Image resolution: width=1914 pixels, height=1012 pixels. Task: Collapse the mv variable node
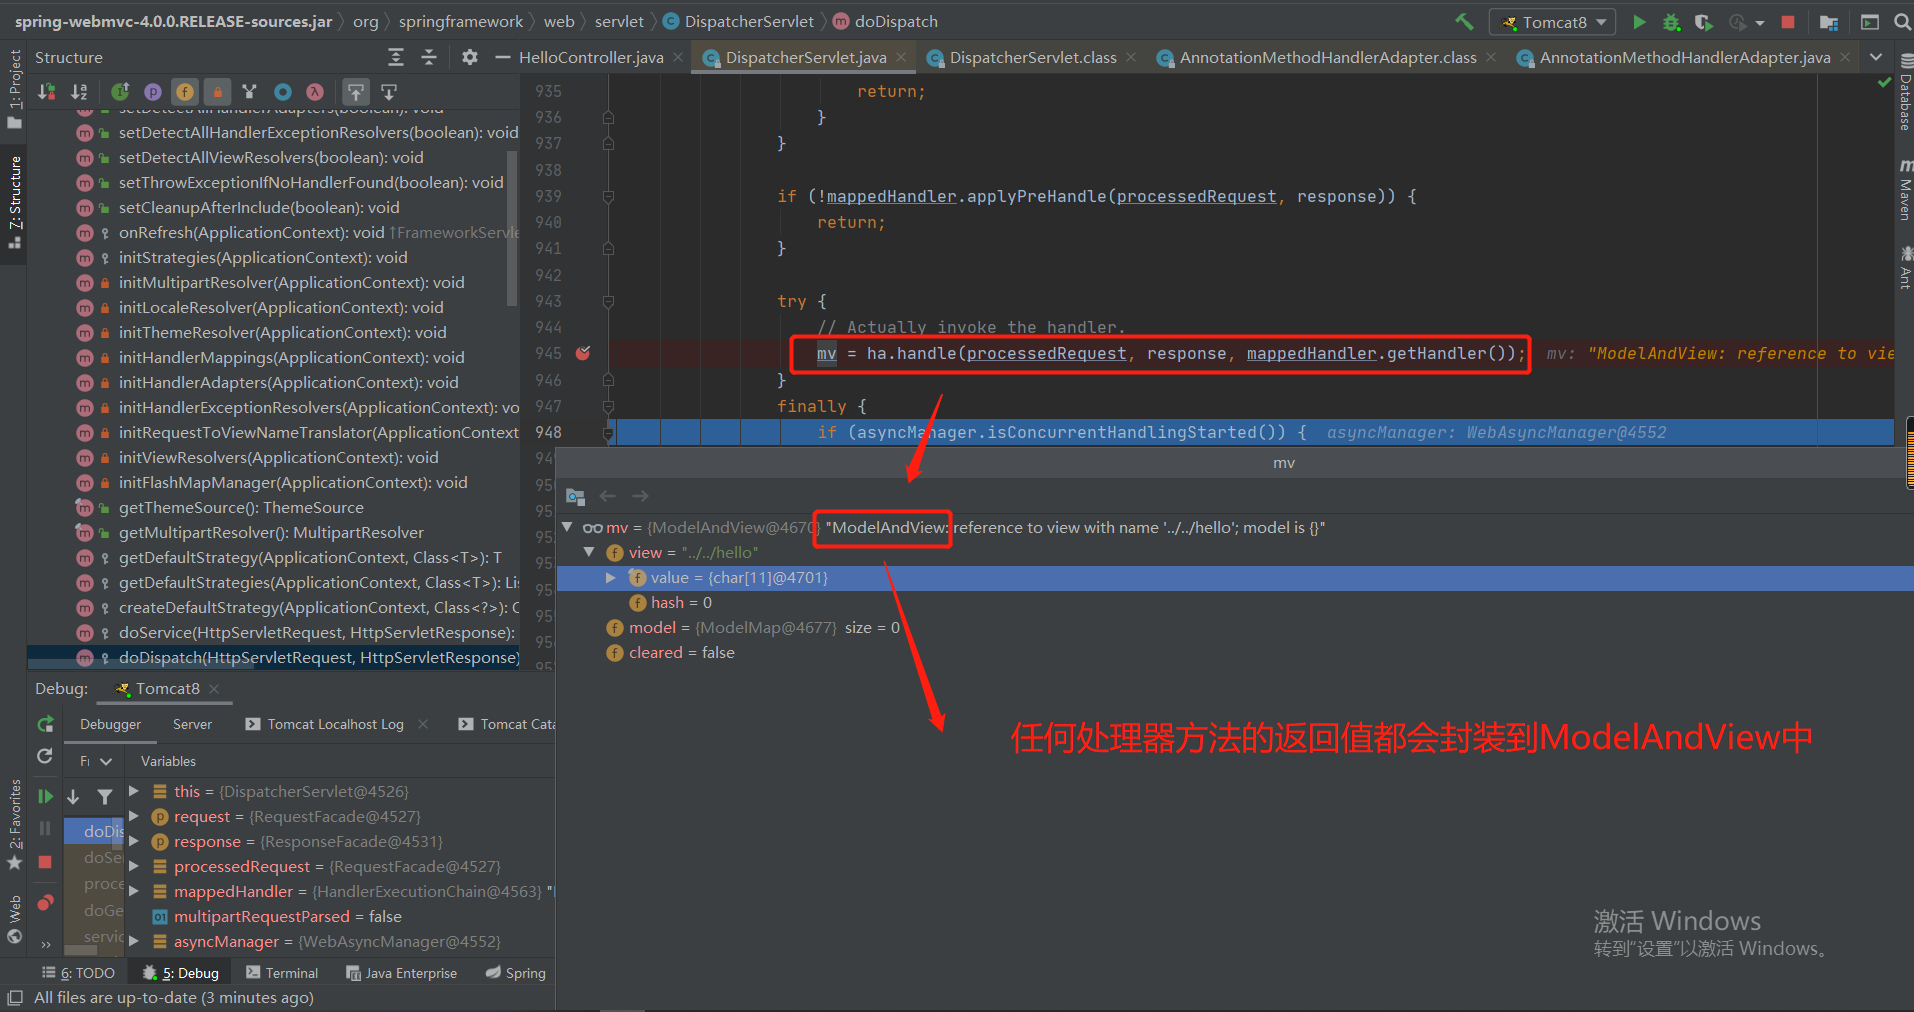[567, 527]
